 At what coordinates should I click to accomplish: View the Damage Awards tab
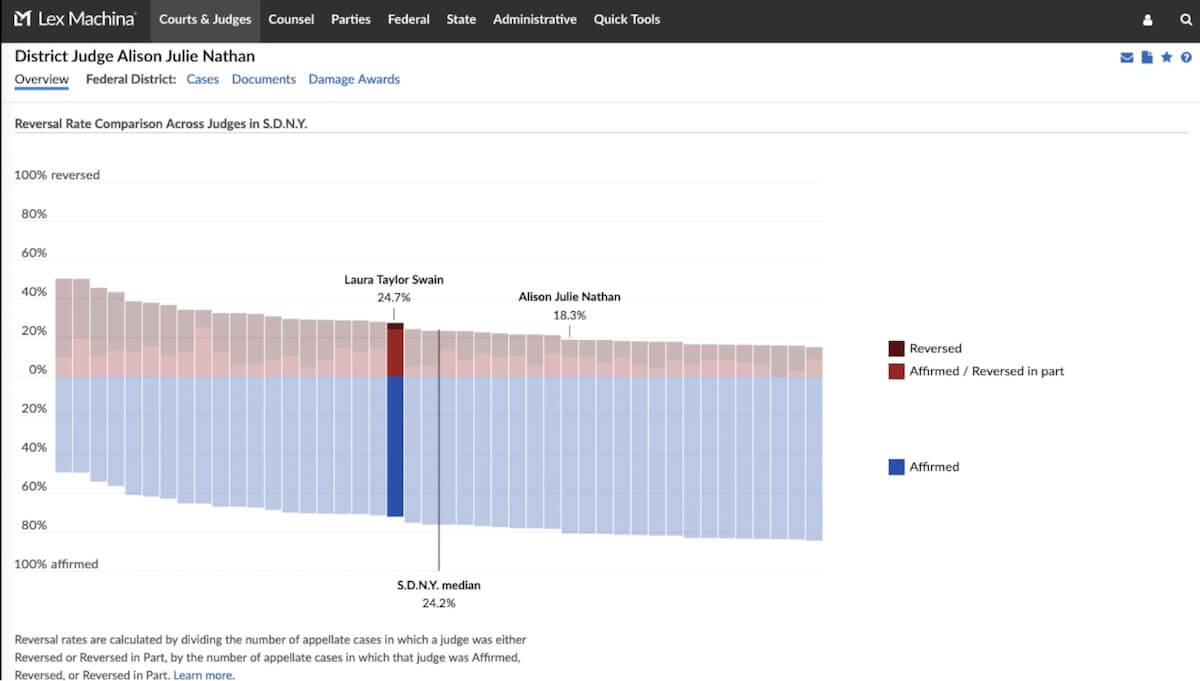(354, 79)
